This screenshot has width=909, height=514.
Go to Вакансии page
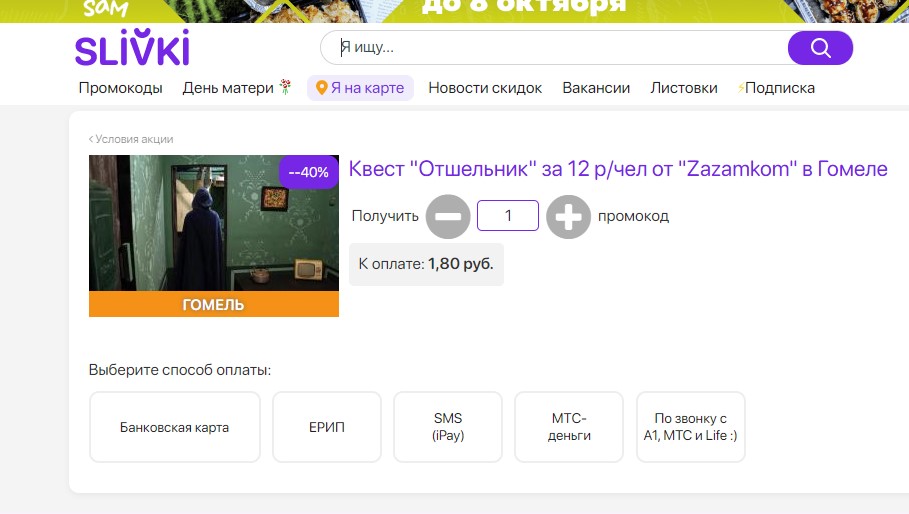[x=596, y=88]
